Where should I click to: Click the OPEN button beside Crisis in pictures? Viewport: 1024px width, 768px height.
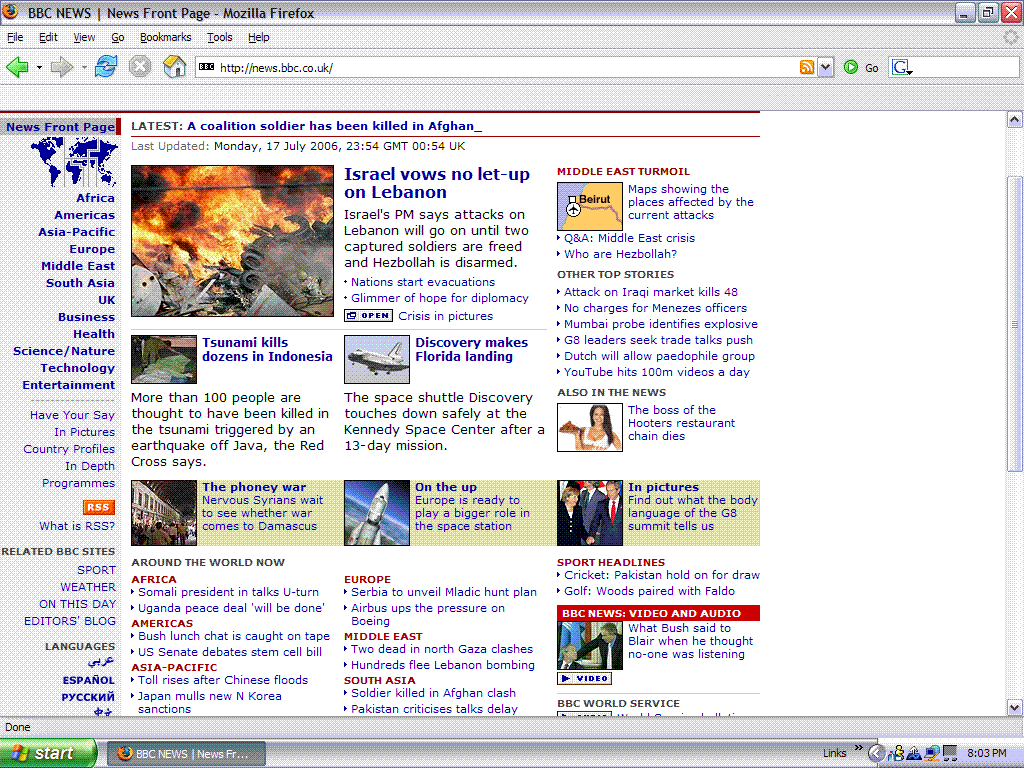click(x=368, y=316)
